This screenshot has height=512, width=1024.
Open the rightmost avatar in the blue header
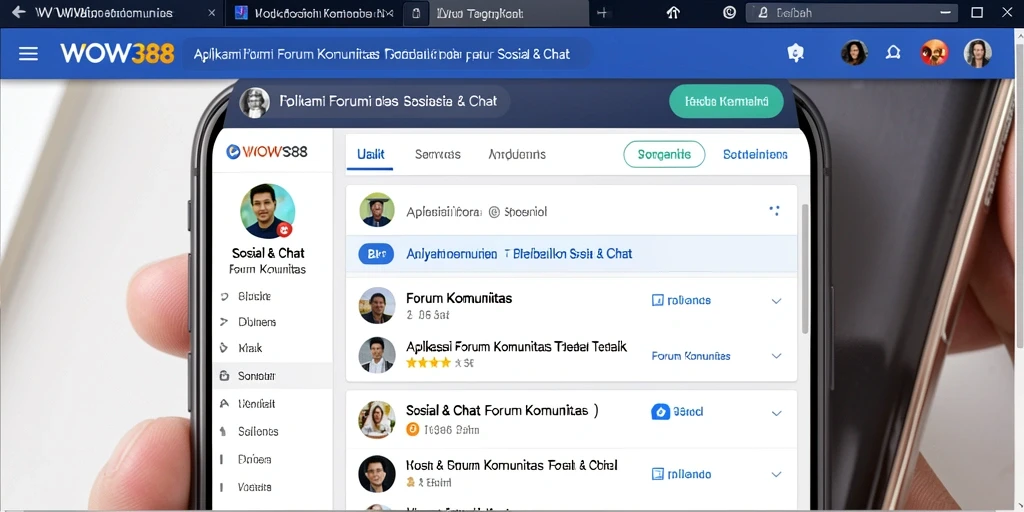click(x=978, y=53)
